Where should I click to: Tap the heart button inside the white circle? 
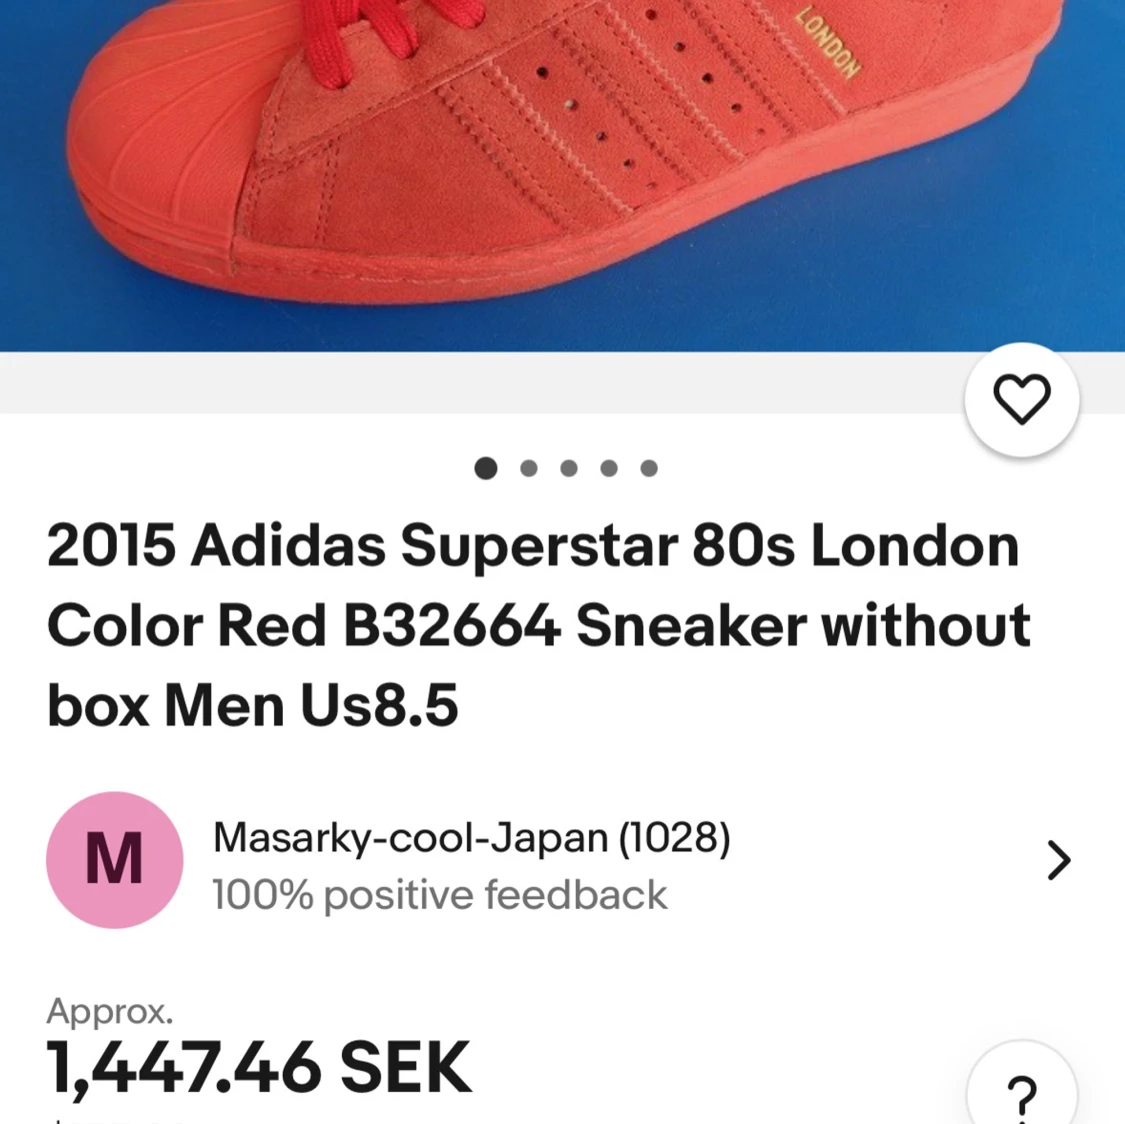(1021, 399)
